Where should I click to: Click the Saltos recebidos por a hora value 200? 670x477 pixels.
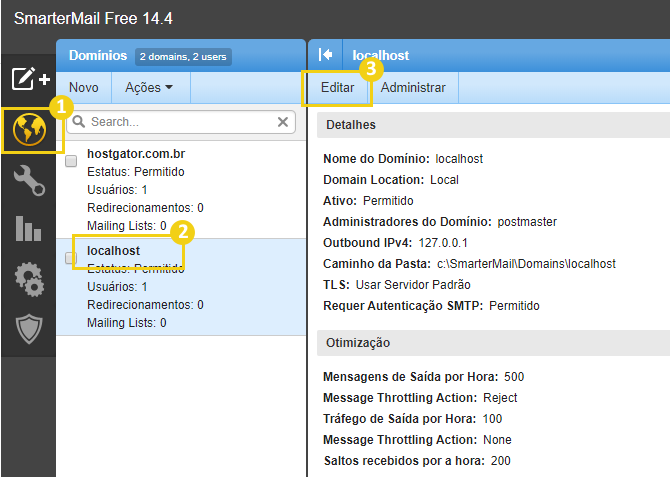(501, 461)
